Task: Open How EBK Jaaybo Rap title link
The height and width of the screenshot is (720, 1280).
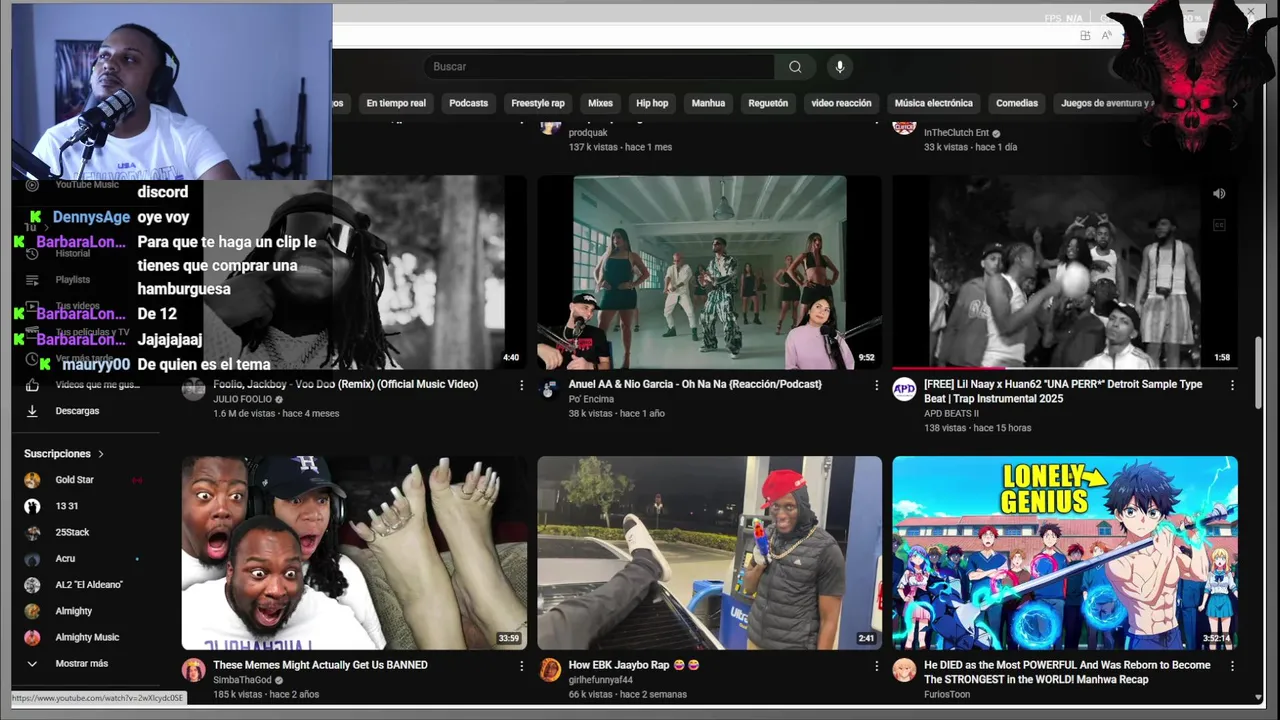Action: [x=634, y=665]
